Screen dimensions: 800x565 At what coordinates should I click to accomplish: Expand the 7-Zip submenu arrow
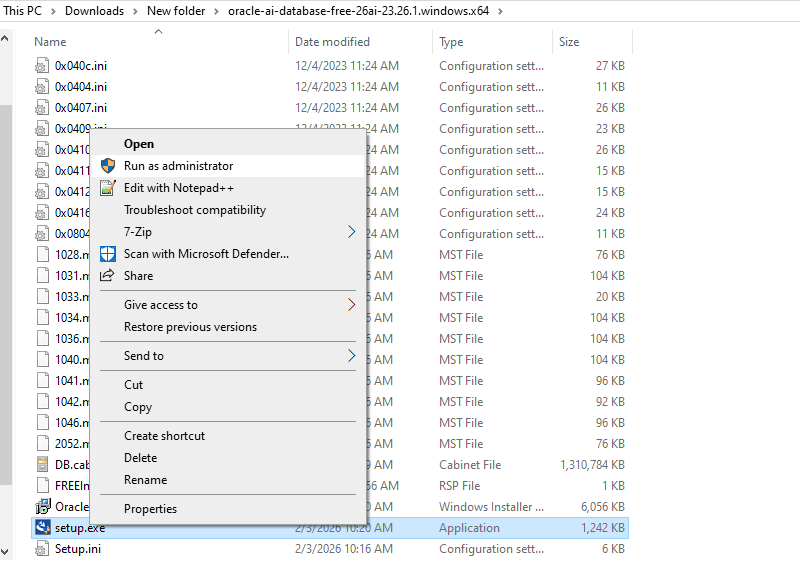[x=351, y=232]
